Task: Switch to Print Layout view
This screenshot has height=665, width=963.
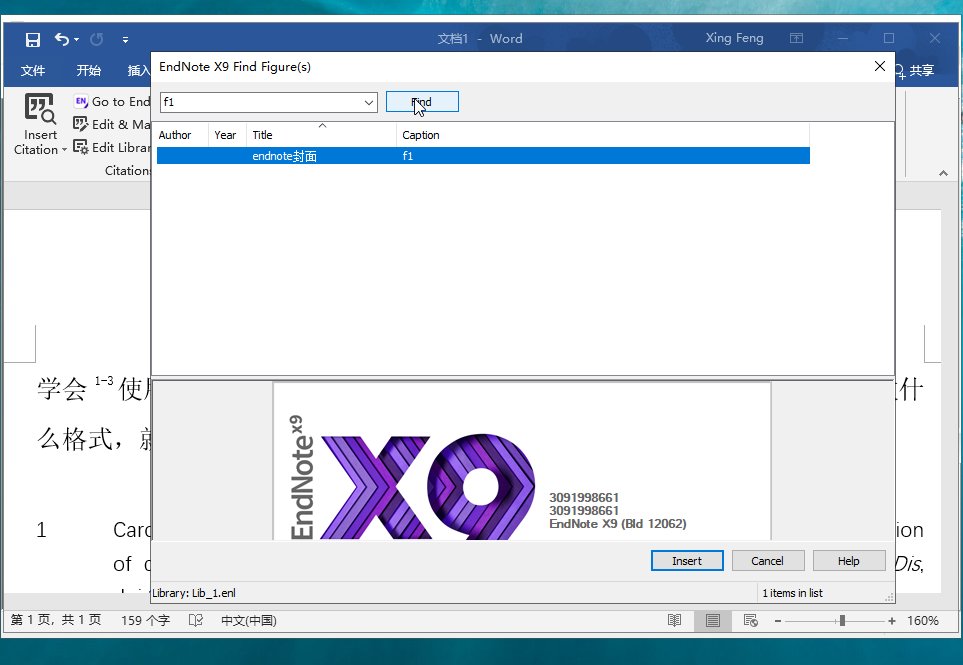Action: click(x=712, y=621)
